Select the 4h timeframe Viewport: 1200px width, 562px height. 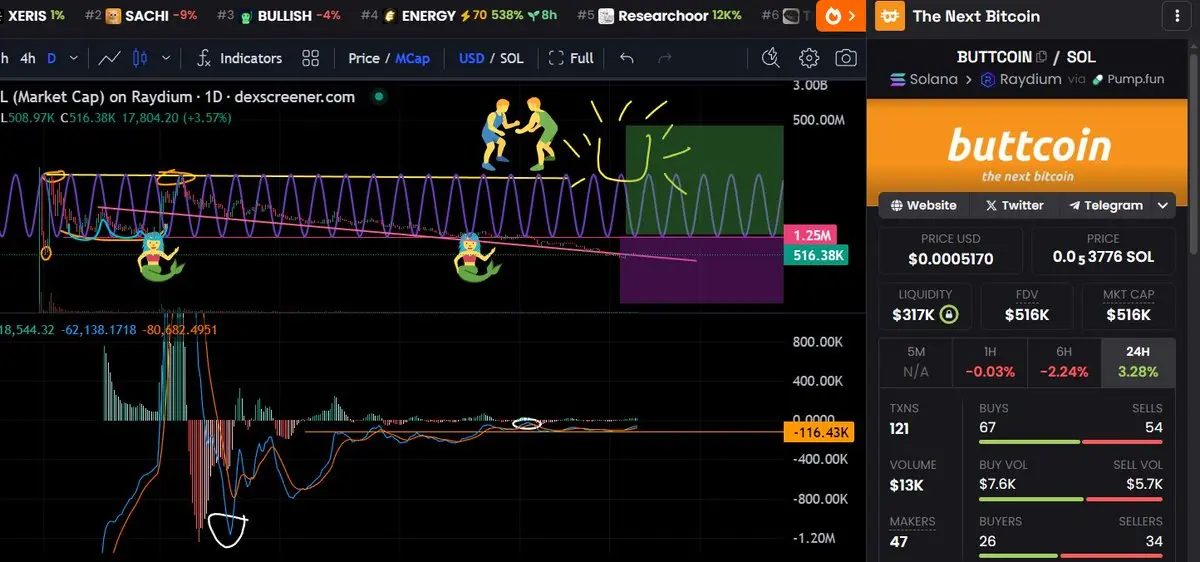point(27,58)
